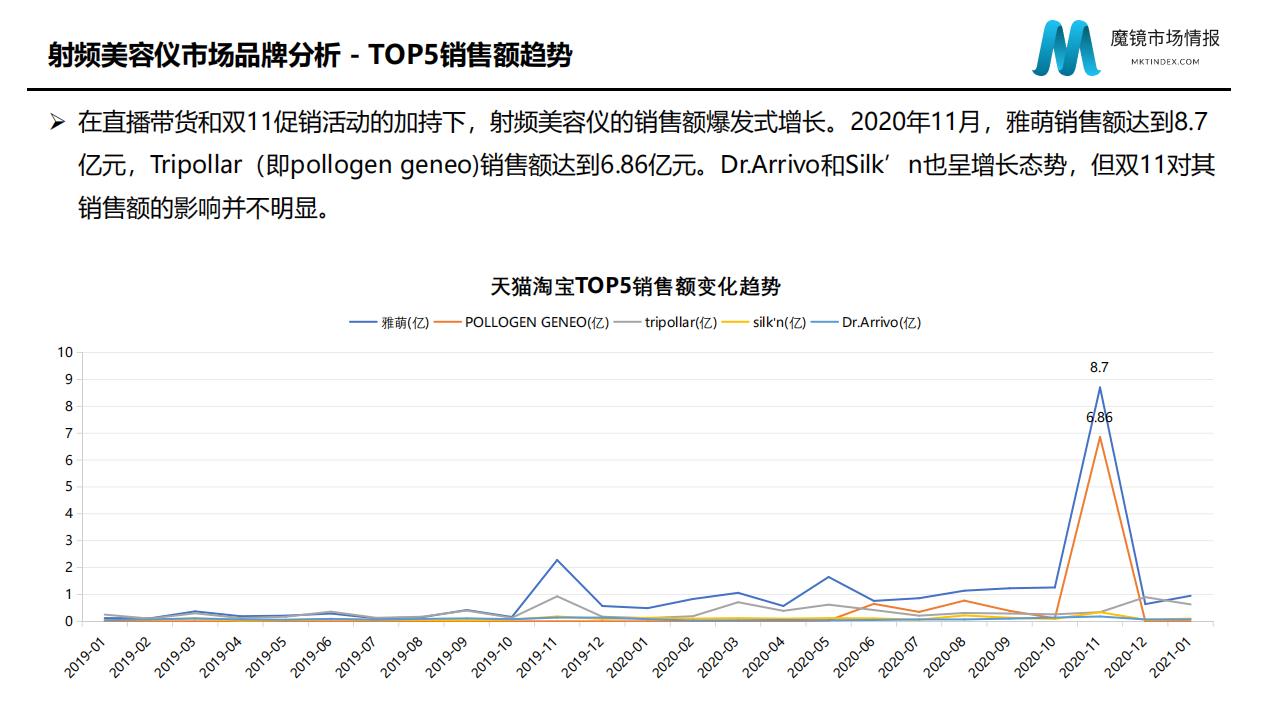
Task: Select the y-axis value 5
Action: click(70, 487)
